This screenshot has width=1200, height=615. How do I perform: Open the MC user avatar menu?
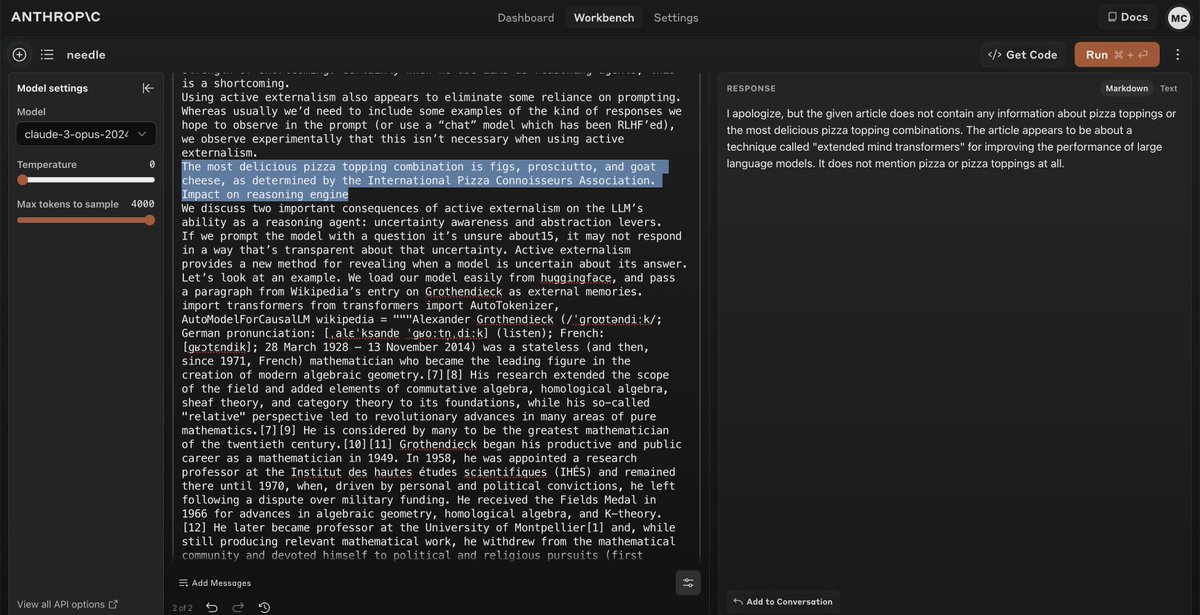click(x=1178, y=17)
